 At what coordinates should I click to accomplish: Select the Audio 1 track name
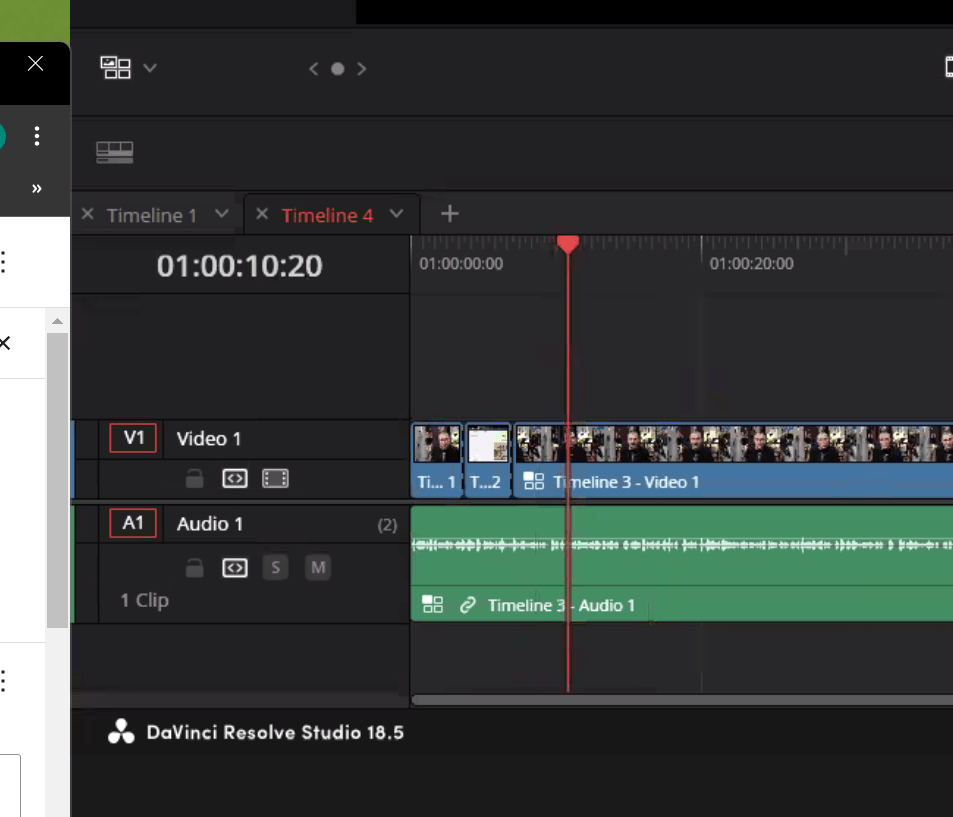click(x=210, y=524)
